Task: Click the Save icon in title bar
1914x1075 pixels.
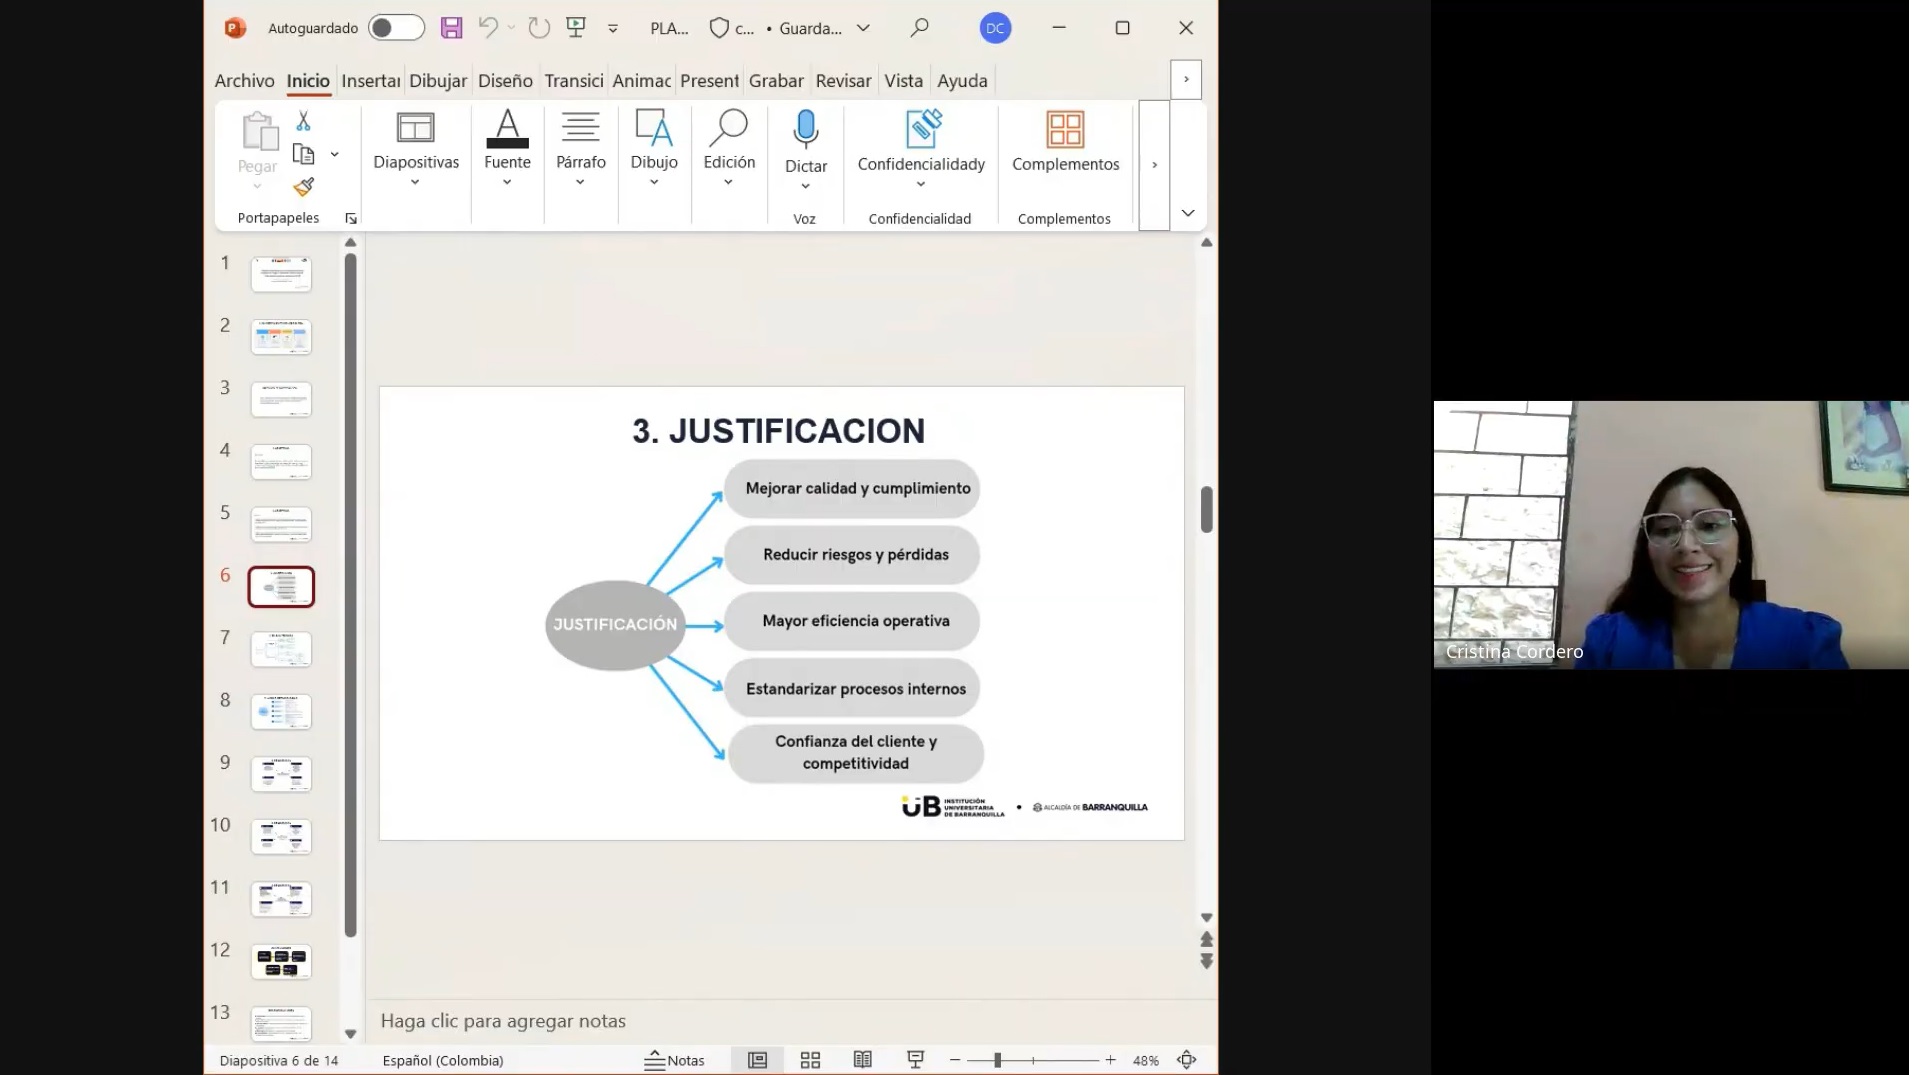Action: coord(451,28)
